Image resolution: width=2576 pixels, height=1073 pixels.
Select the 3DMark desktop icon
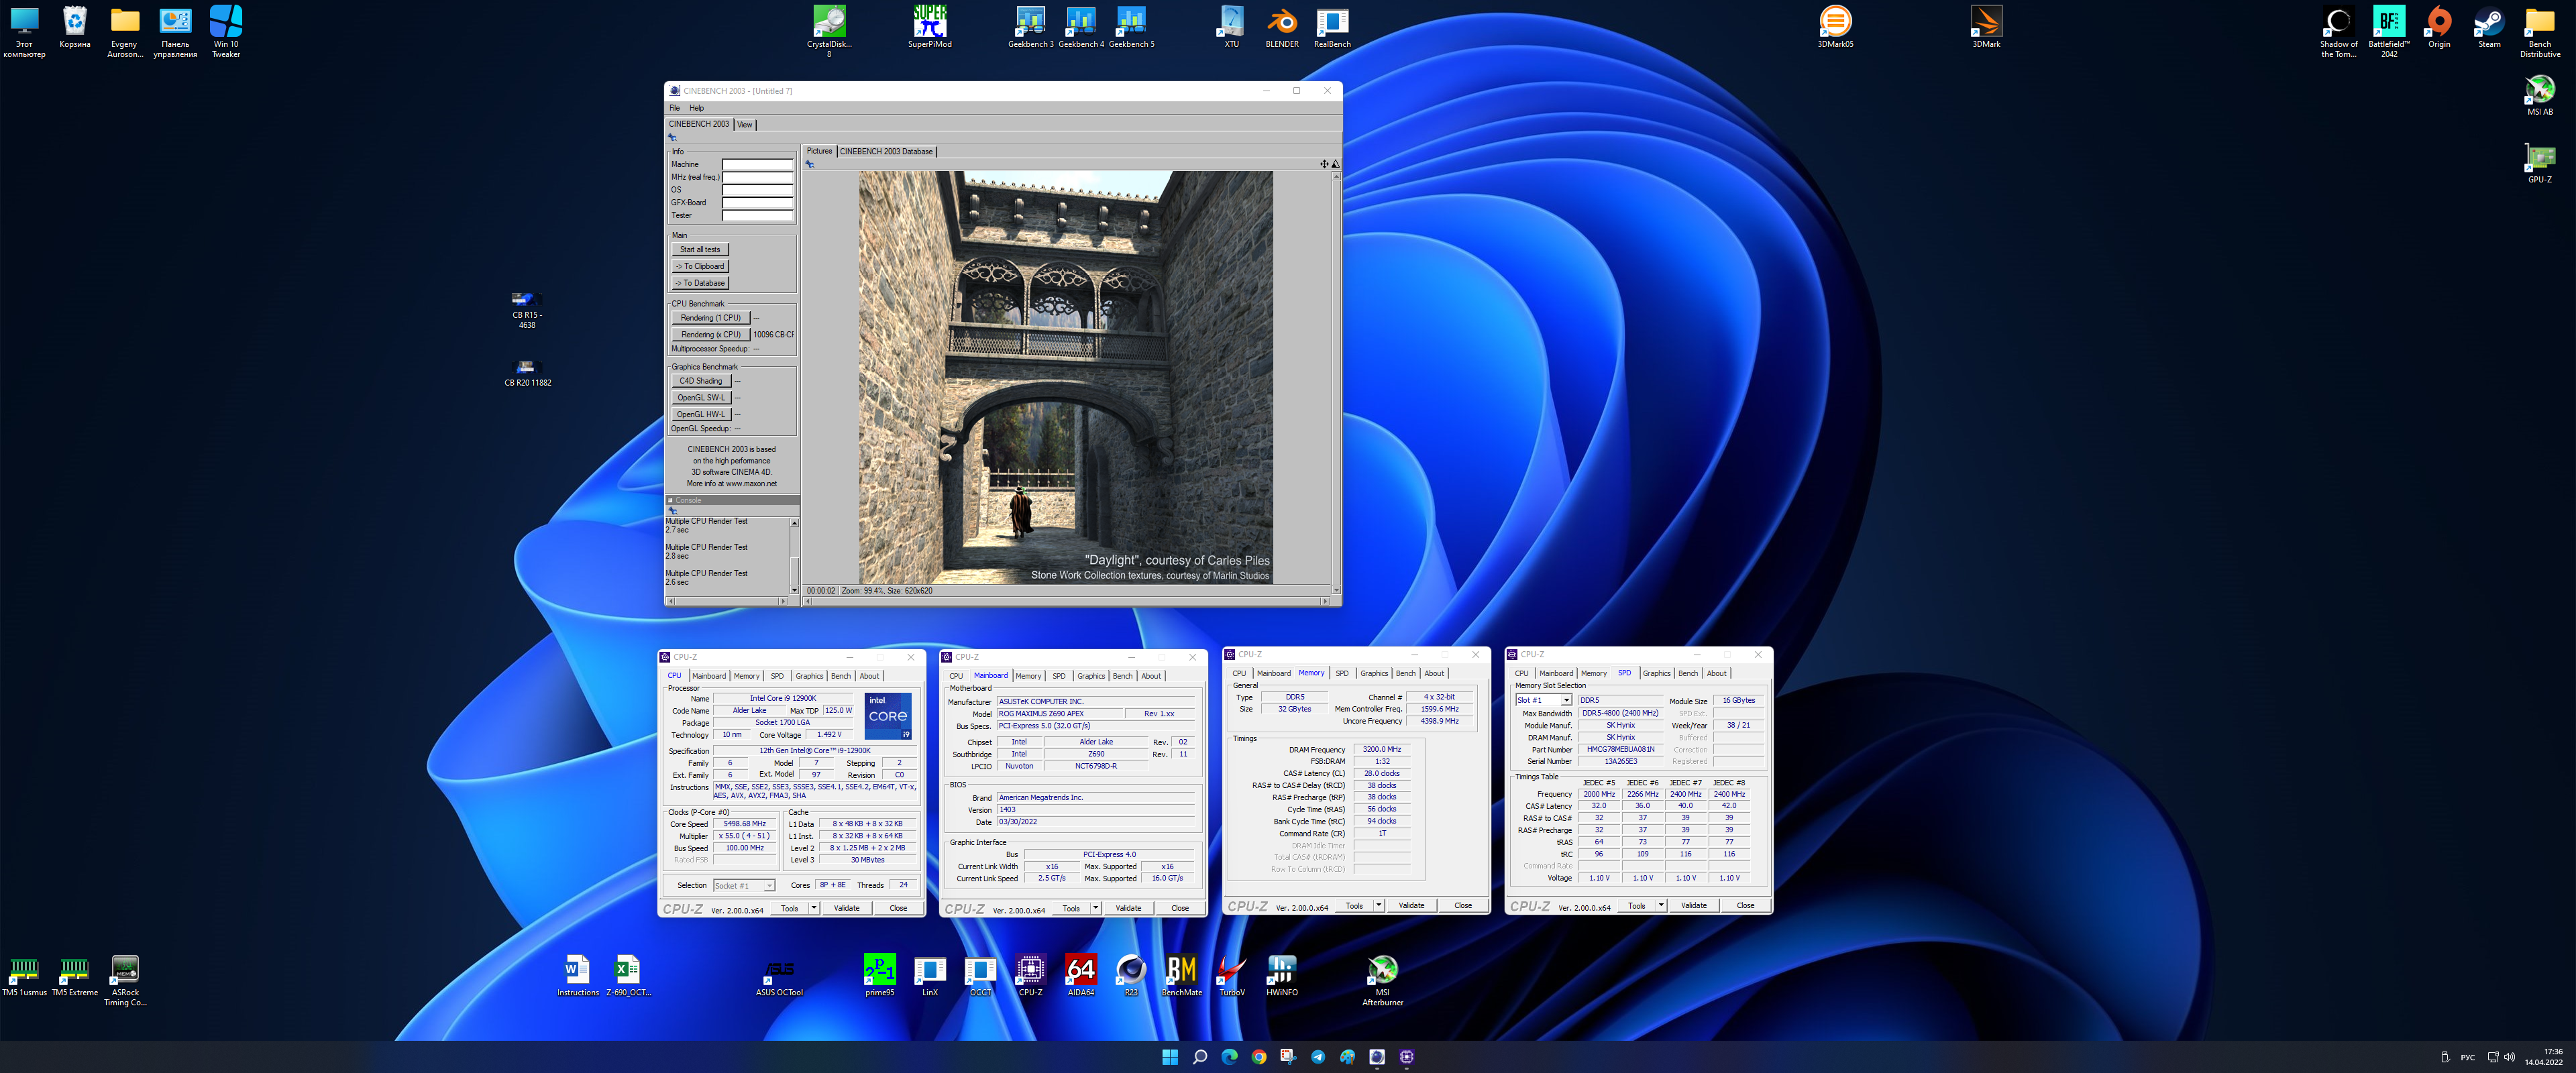click(1986, 26)
